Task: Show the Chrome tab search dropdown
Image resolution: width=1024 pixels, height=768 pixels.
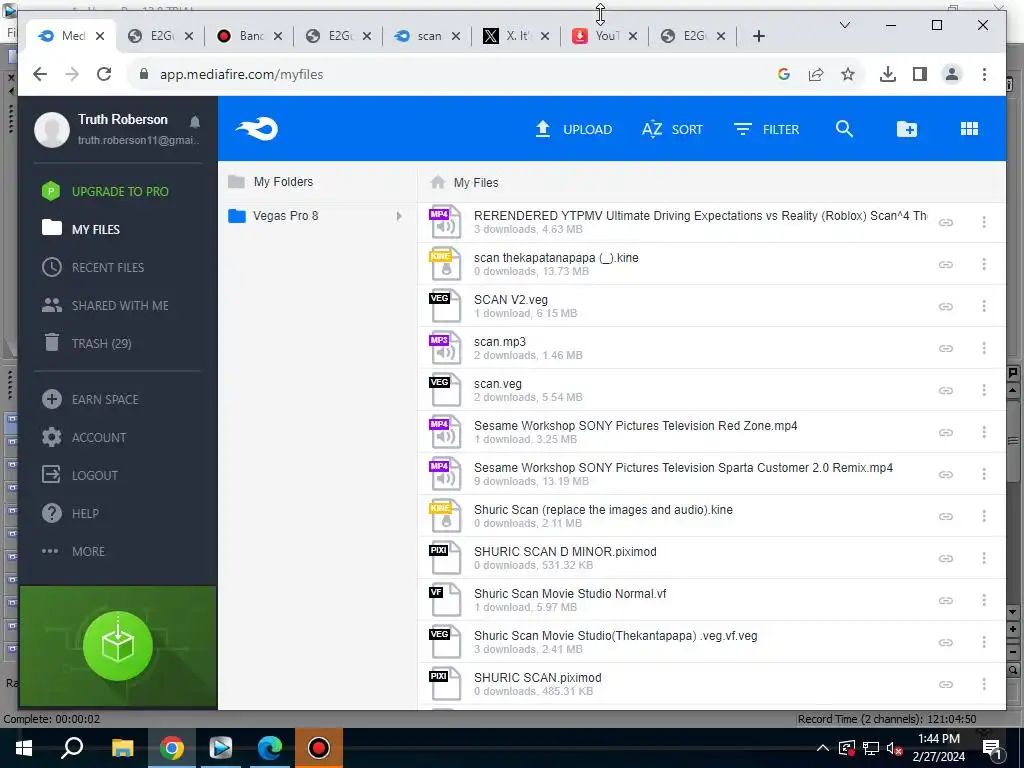Action: point(844,25)
